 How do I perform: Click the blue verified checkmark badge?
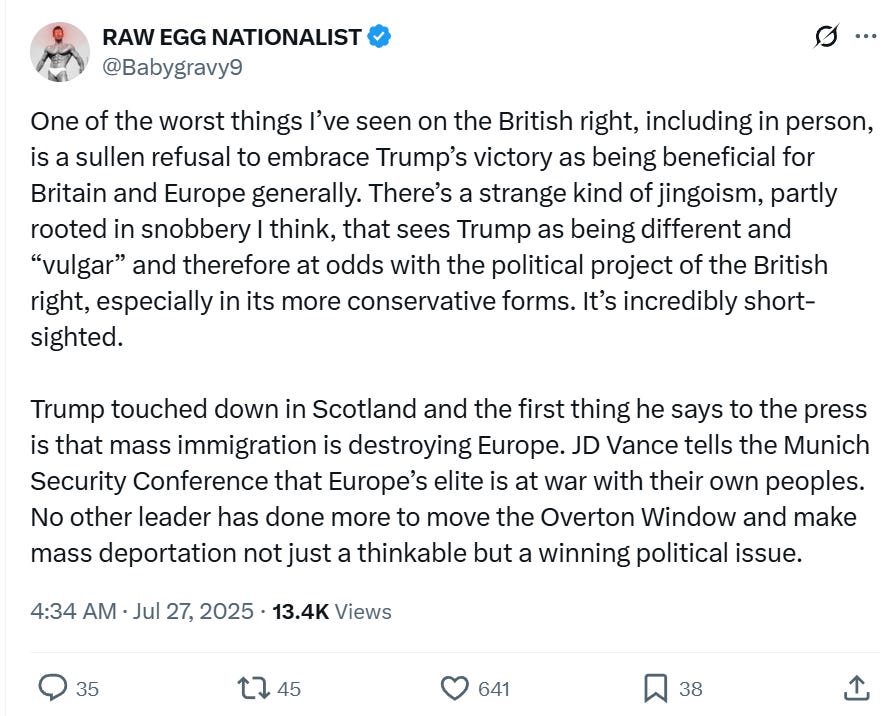point(379,38)
